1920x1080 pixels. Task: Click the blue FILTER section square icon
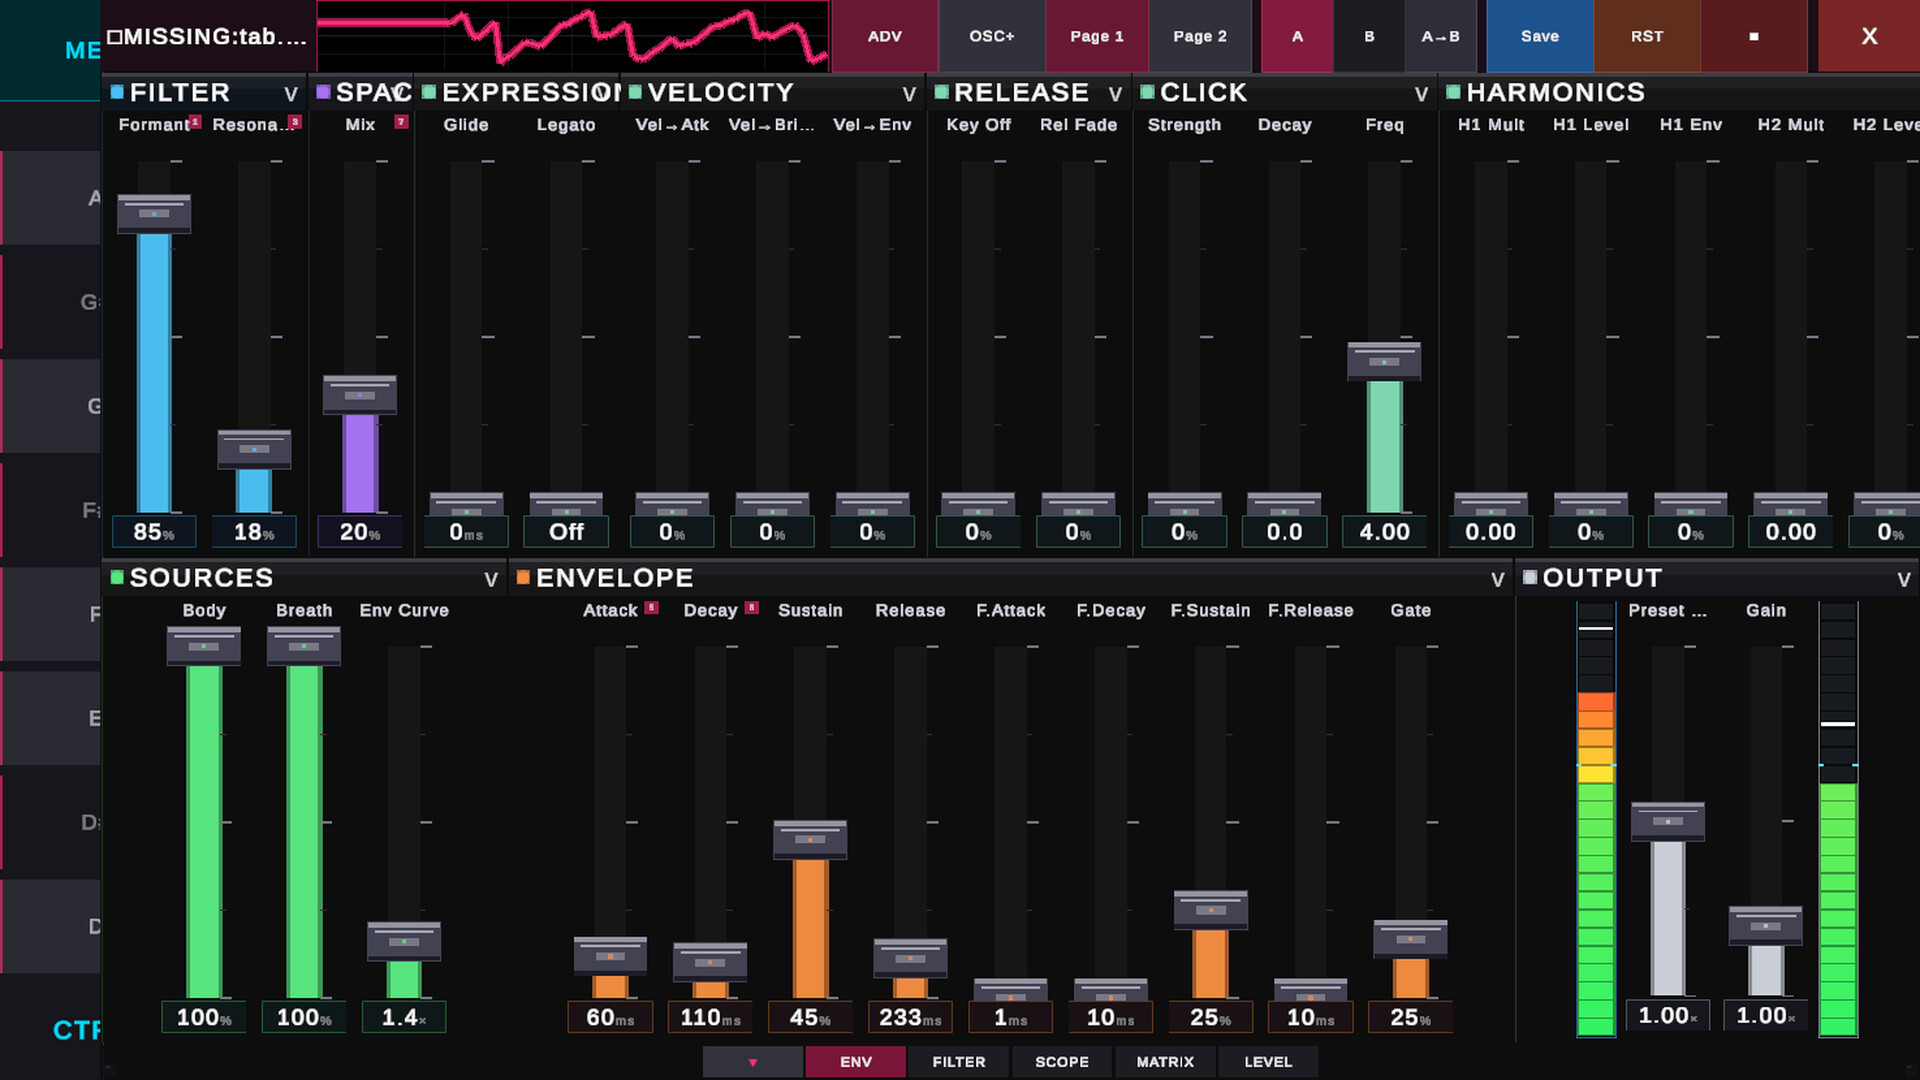click(x=117, y=92)
